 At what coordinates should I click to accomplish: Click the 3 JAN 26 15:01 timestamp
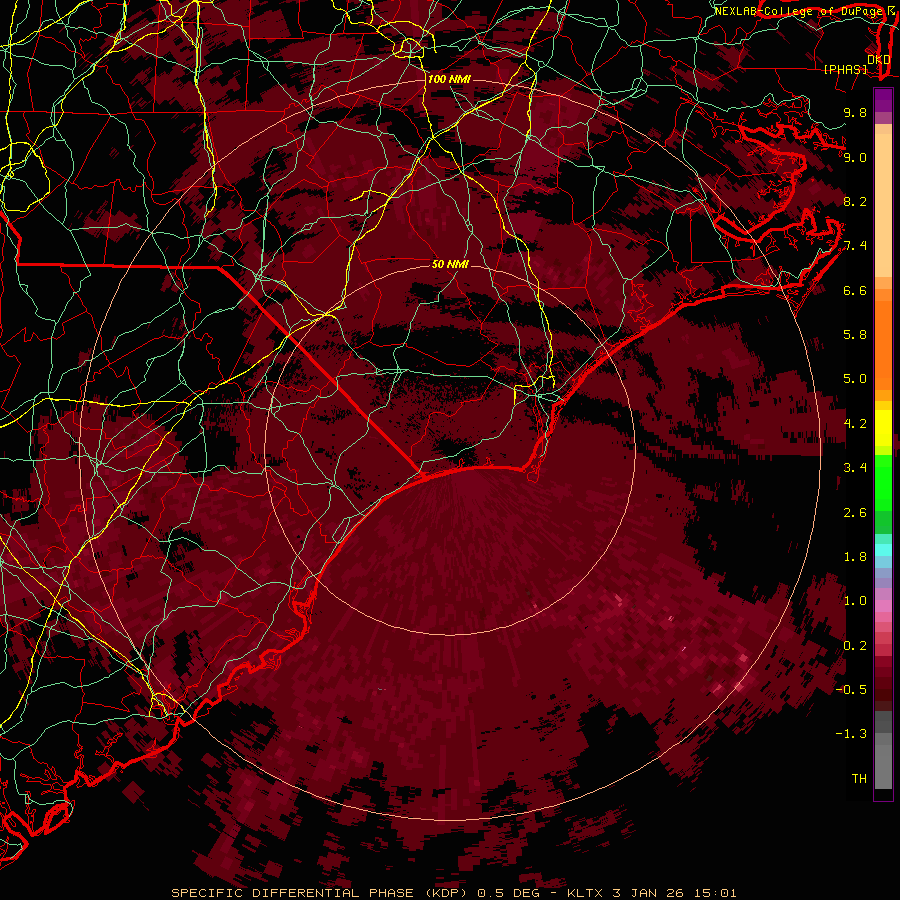tap(674, 893)
